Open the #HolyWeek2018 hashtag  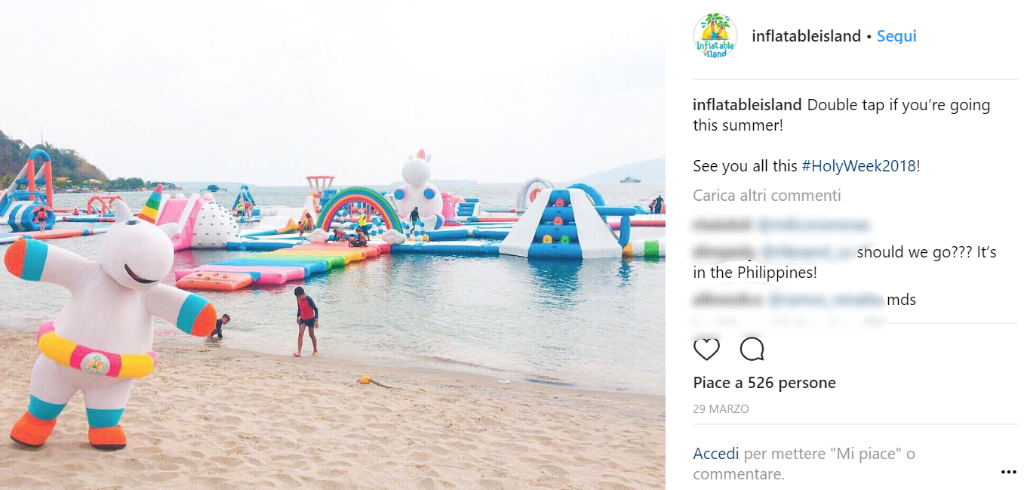tap(859, 167)
